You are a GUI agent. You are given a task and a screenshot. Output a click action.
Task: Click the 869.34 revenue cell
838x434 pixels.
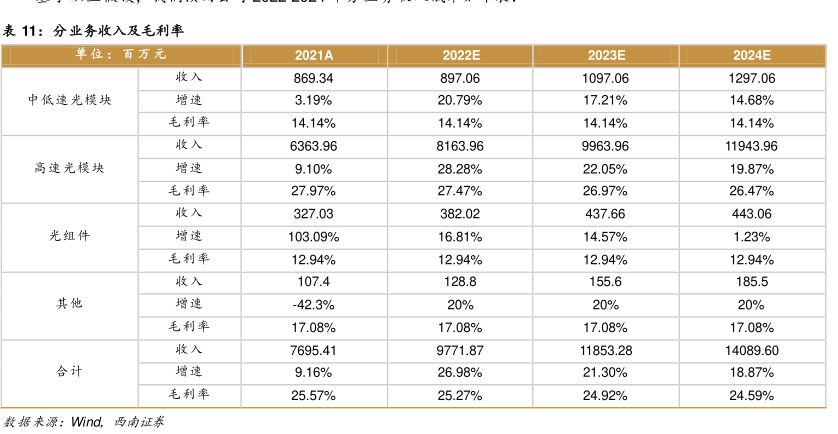pos(313,78)
